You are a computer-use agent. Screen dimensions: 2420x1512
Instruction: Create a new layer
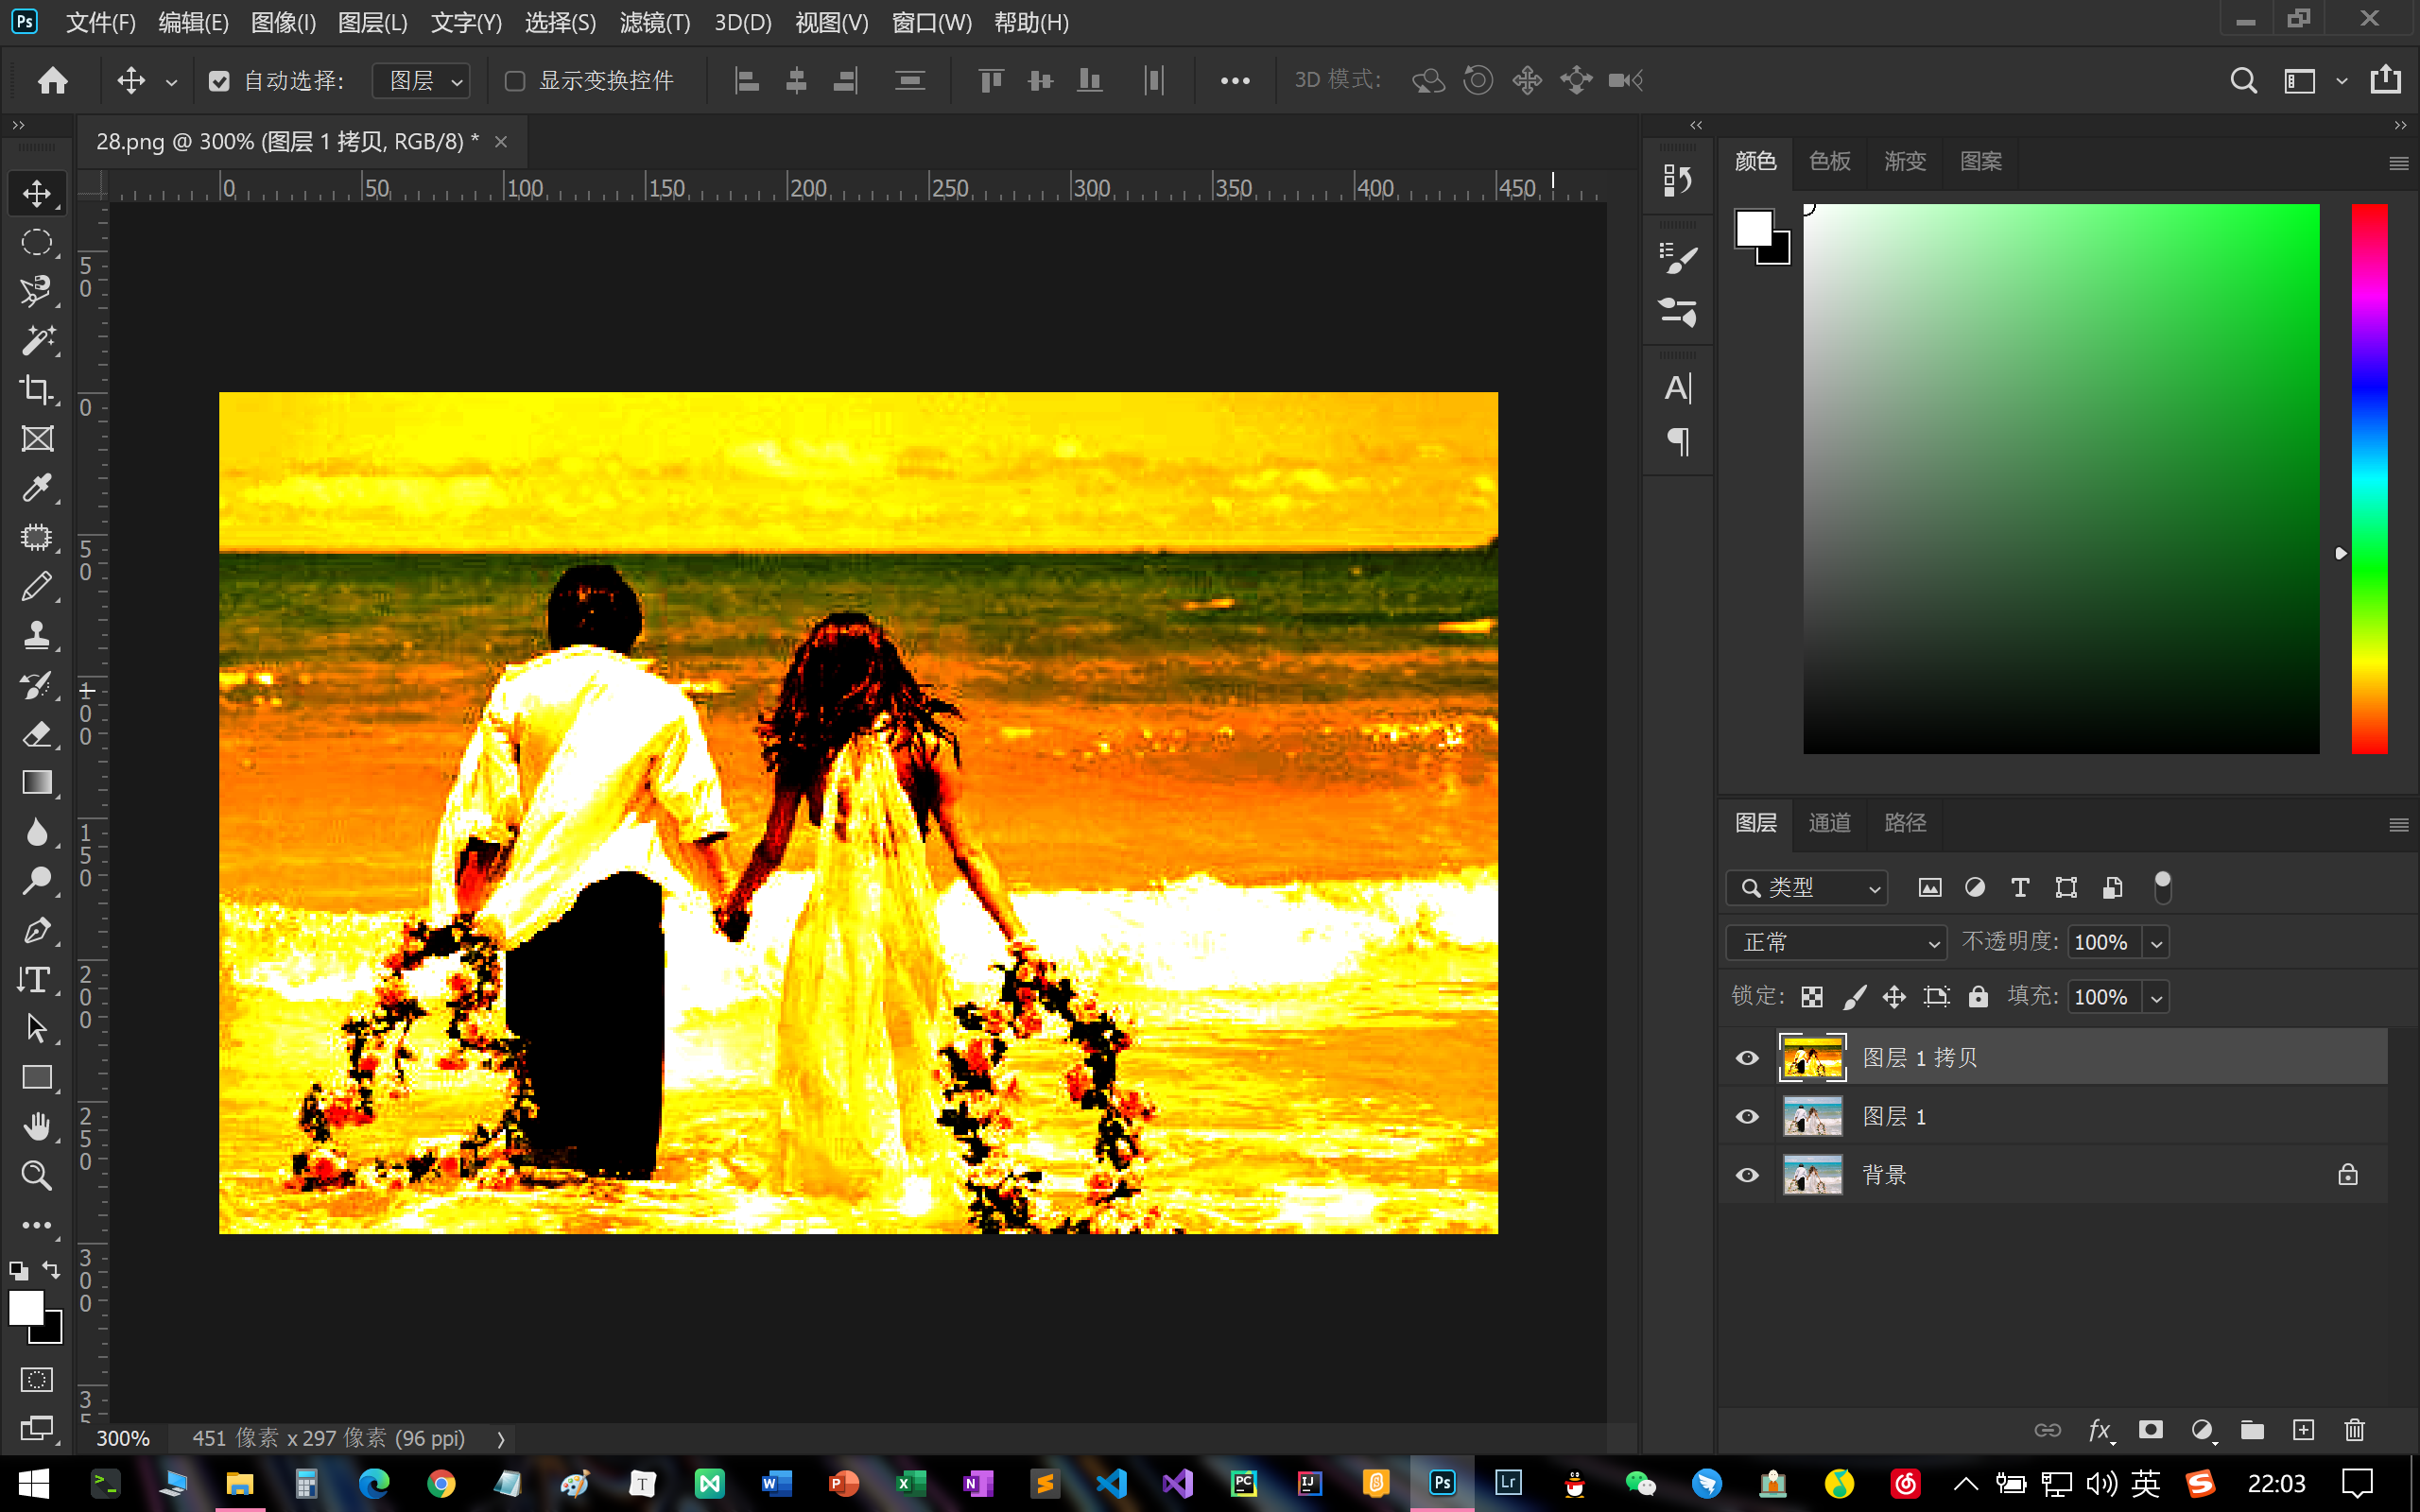pos(2303,1430)
